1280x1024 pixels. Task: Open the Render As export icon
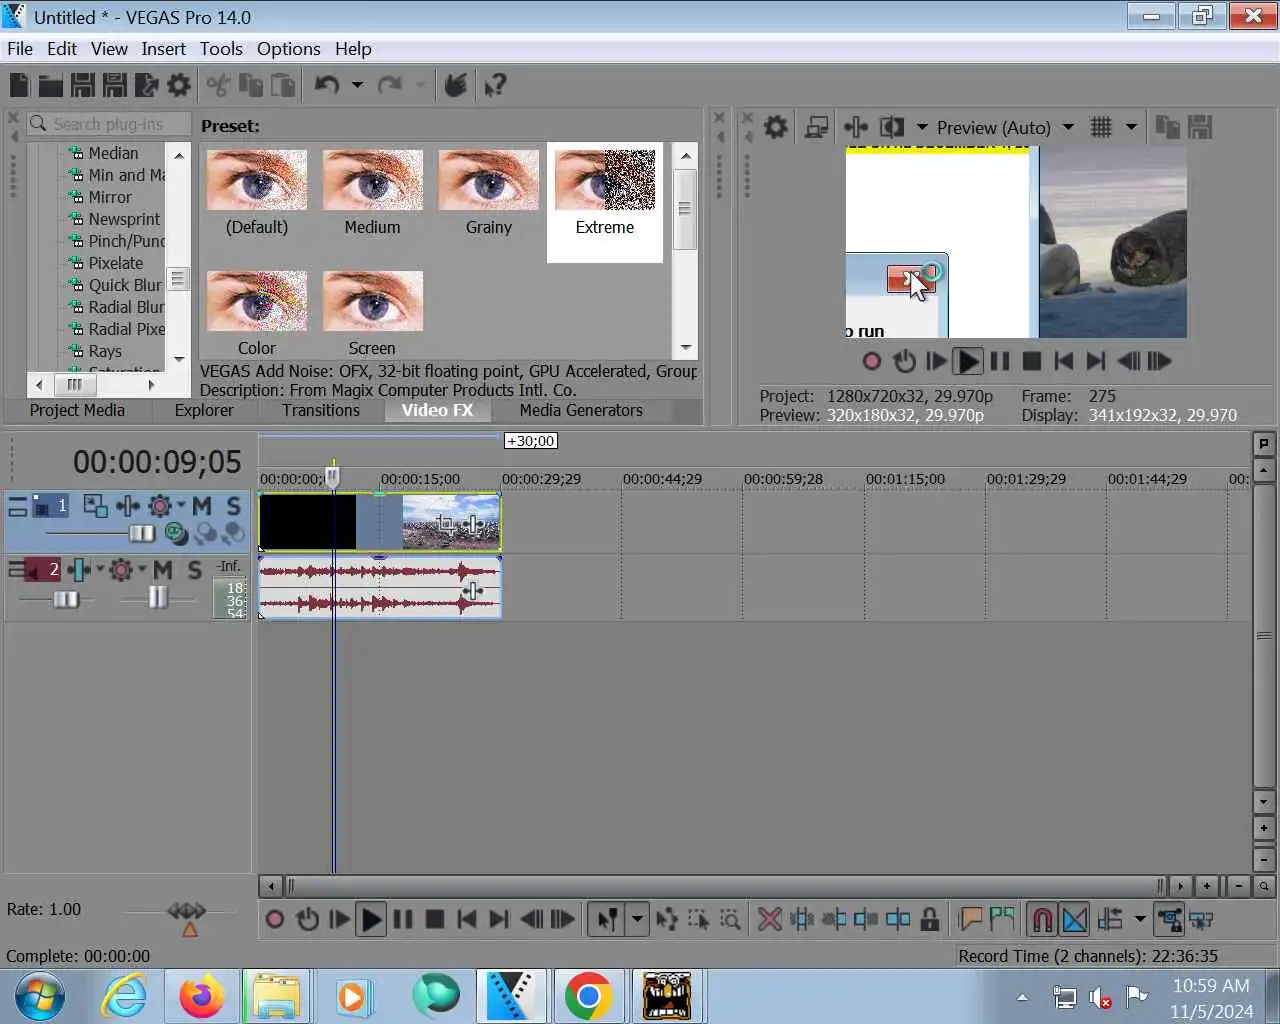[x=147, y=86]
